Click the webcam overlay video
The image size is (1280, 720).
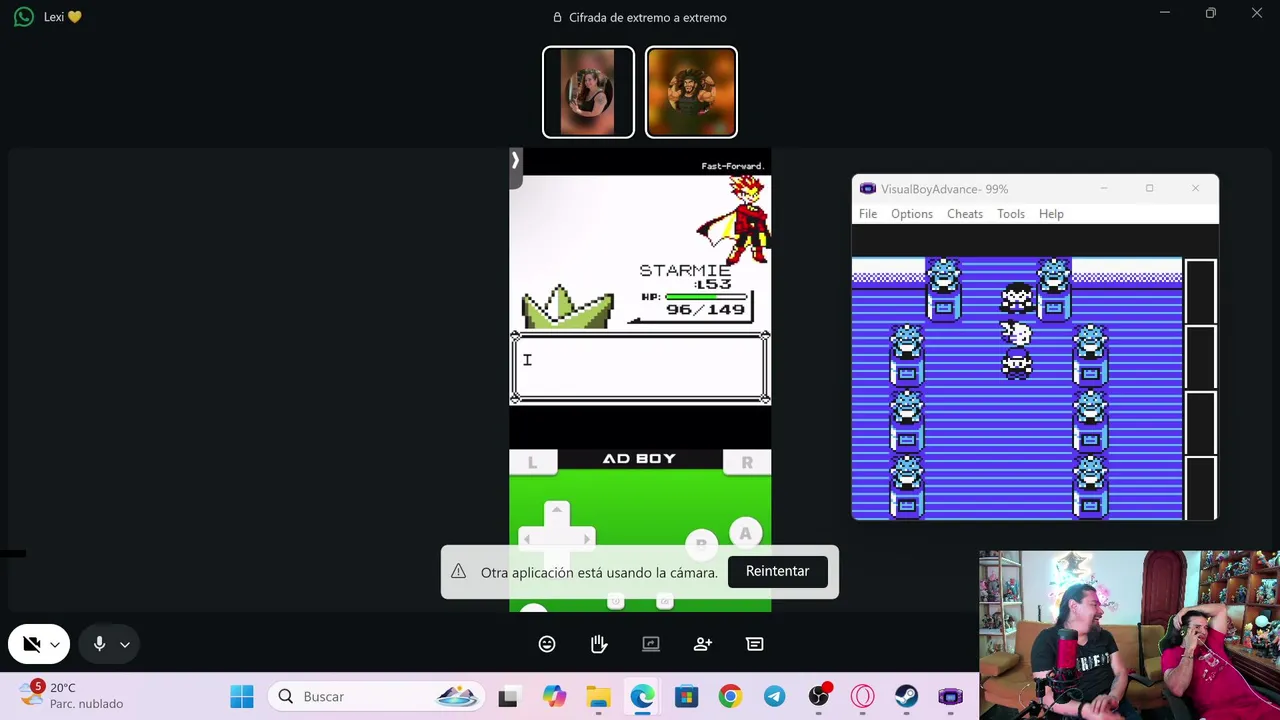point(1129,635)
